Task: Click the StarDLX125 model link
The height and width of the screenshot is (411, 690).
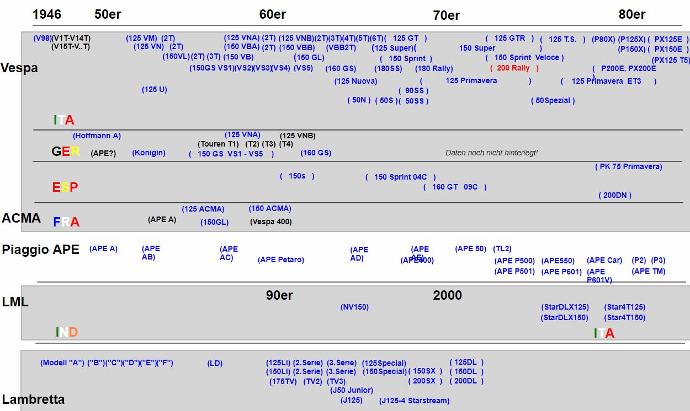Action: (565, 306)
